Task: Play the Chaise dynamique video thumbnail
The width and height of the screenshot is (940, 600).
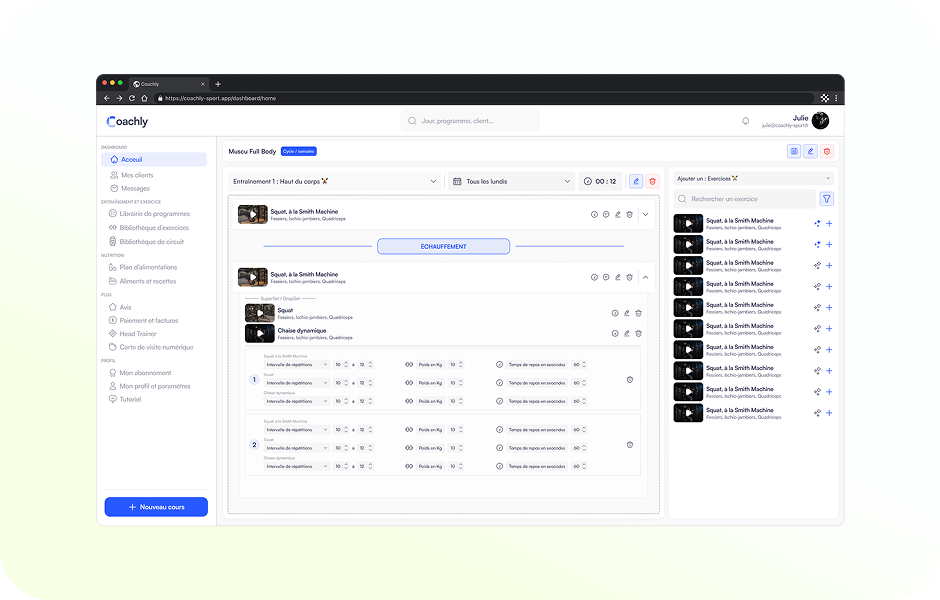Action: click(x=259, y=333)
